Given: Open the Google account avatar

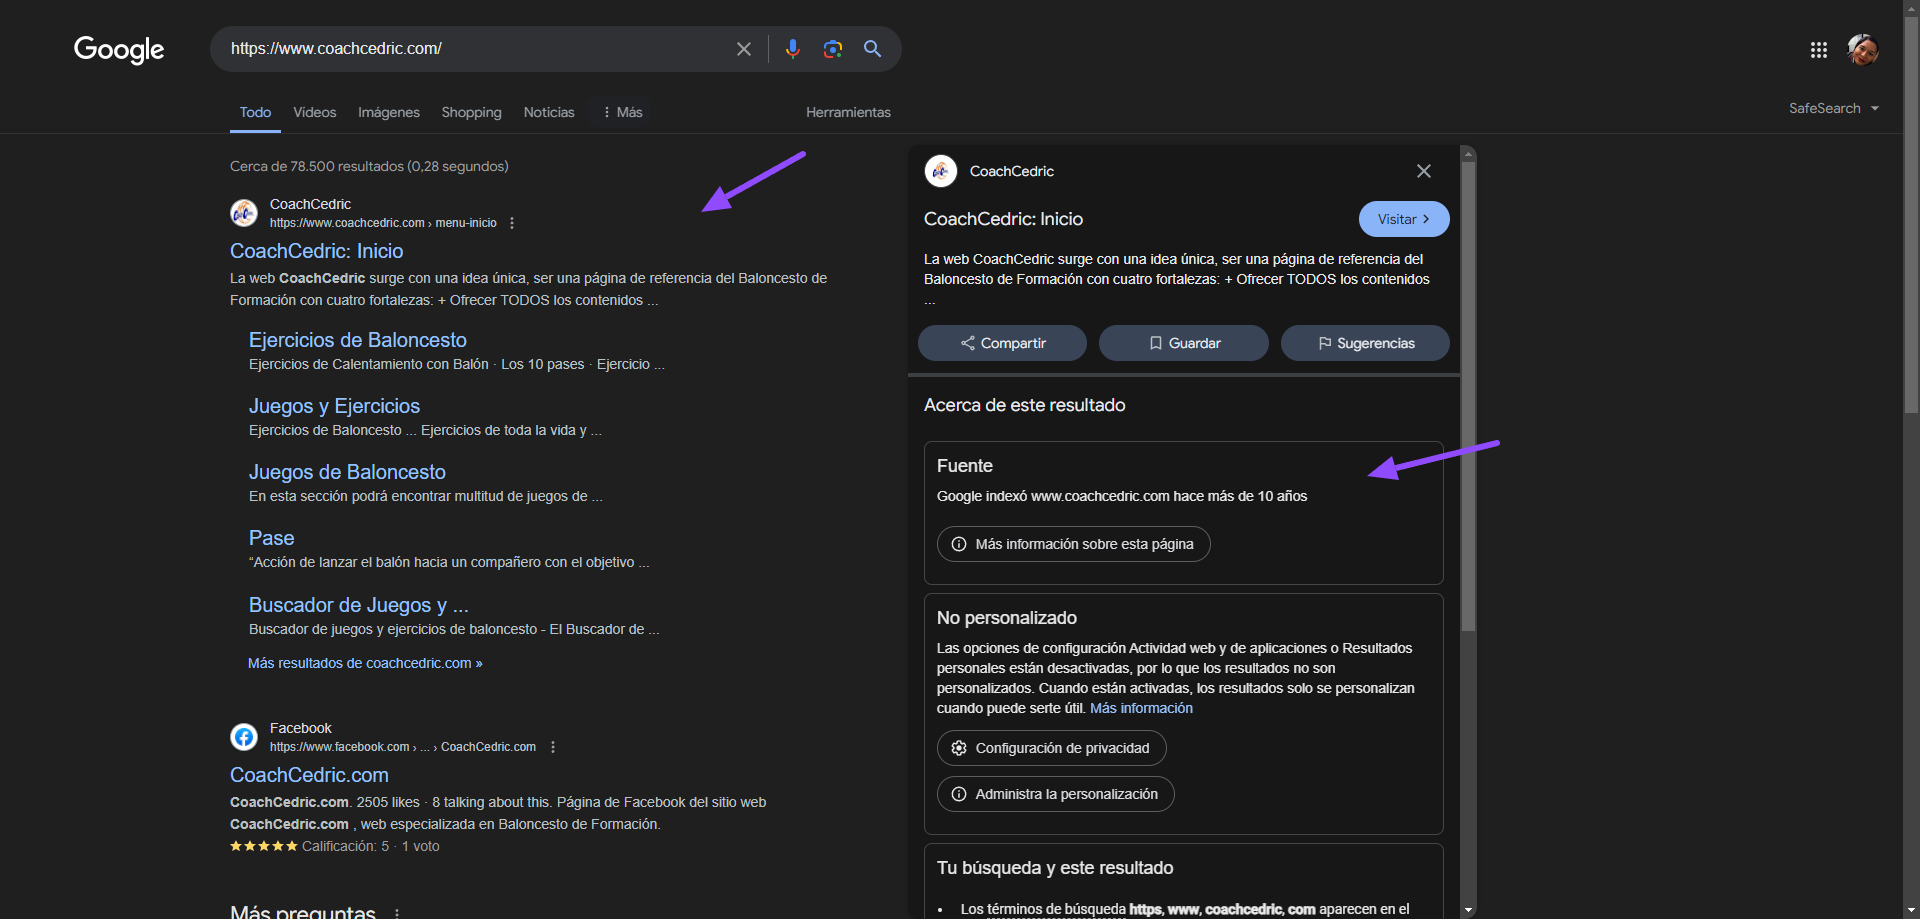Looking at the screenshot, I should pyautogui.click(x=1863, y=50).
